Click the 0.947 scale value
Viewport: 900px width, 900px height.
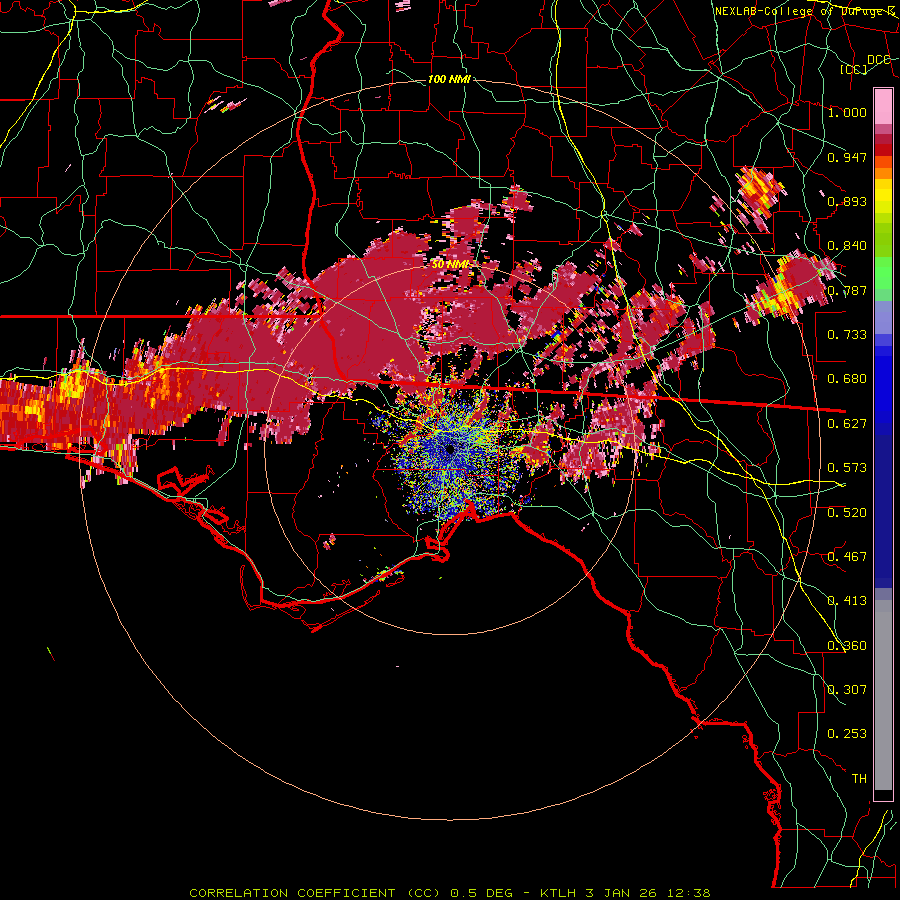[847, 157]
